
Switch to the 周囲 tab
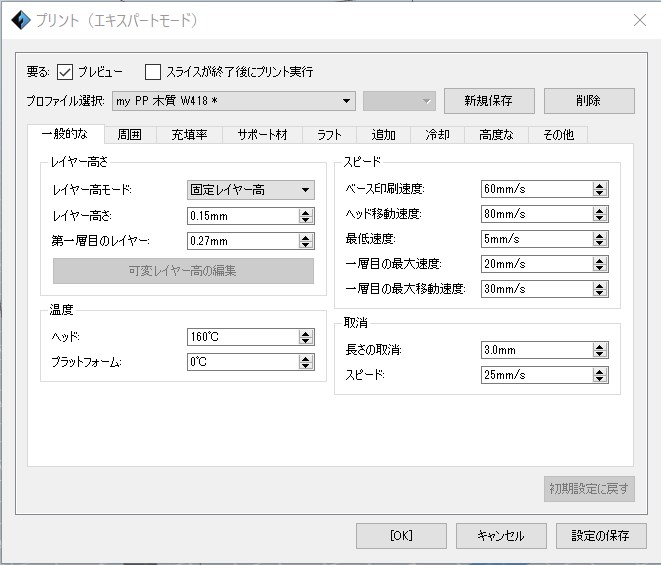130,135
